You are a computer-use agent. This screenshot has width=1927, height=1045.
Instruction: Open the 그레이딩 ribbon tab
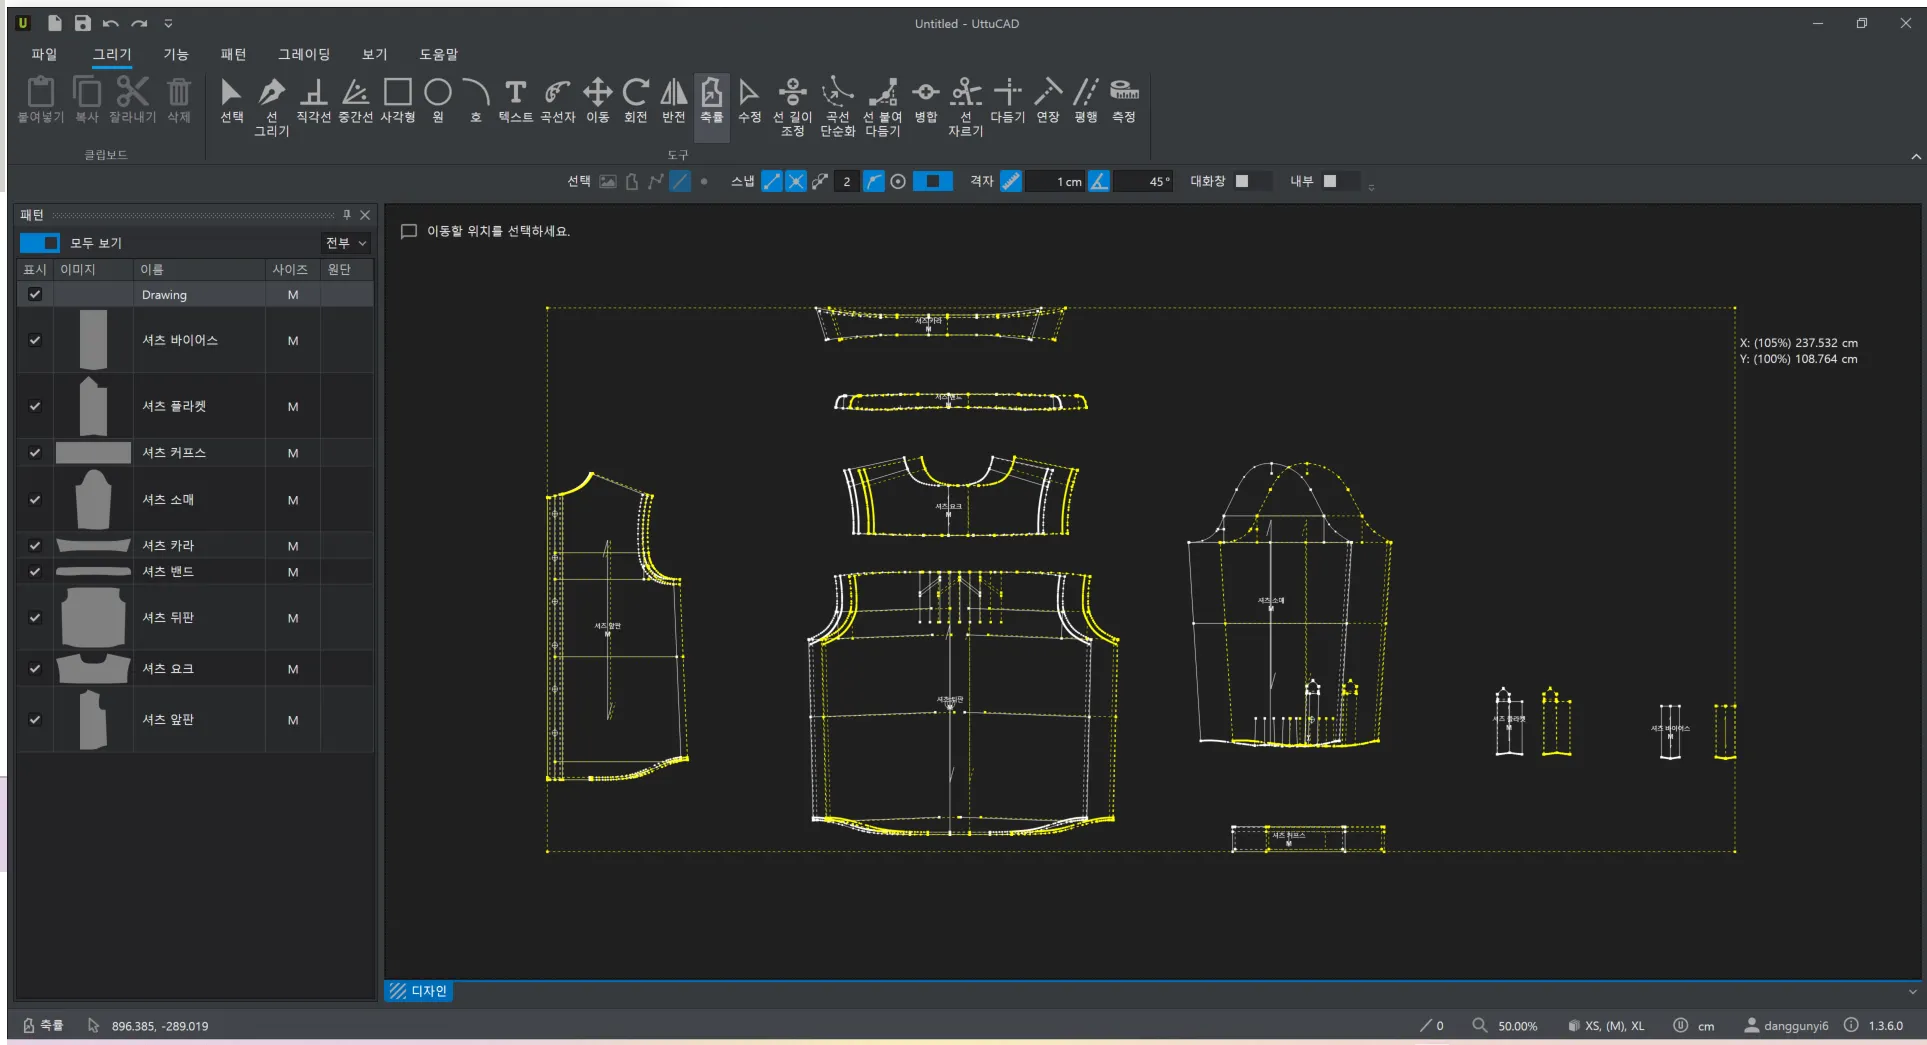(303, 54)
